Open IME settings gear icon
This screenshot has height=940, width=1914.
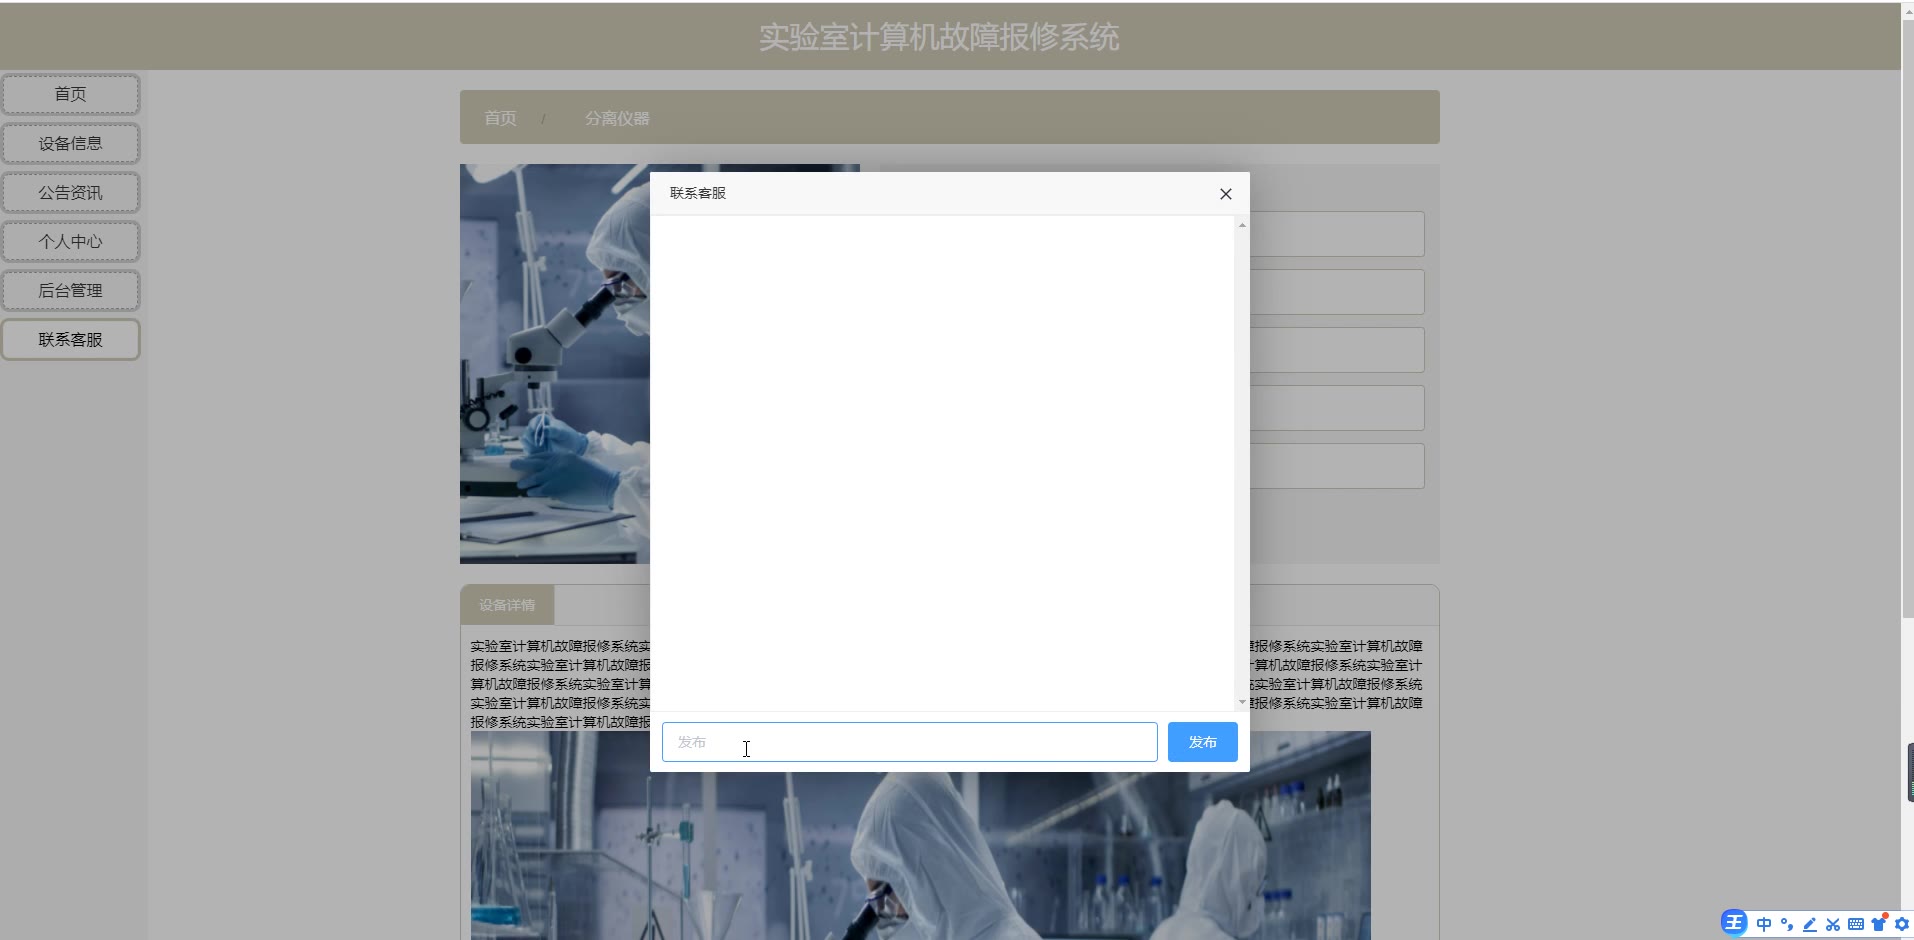pos(1902,924)
